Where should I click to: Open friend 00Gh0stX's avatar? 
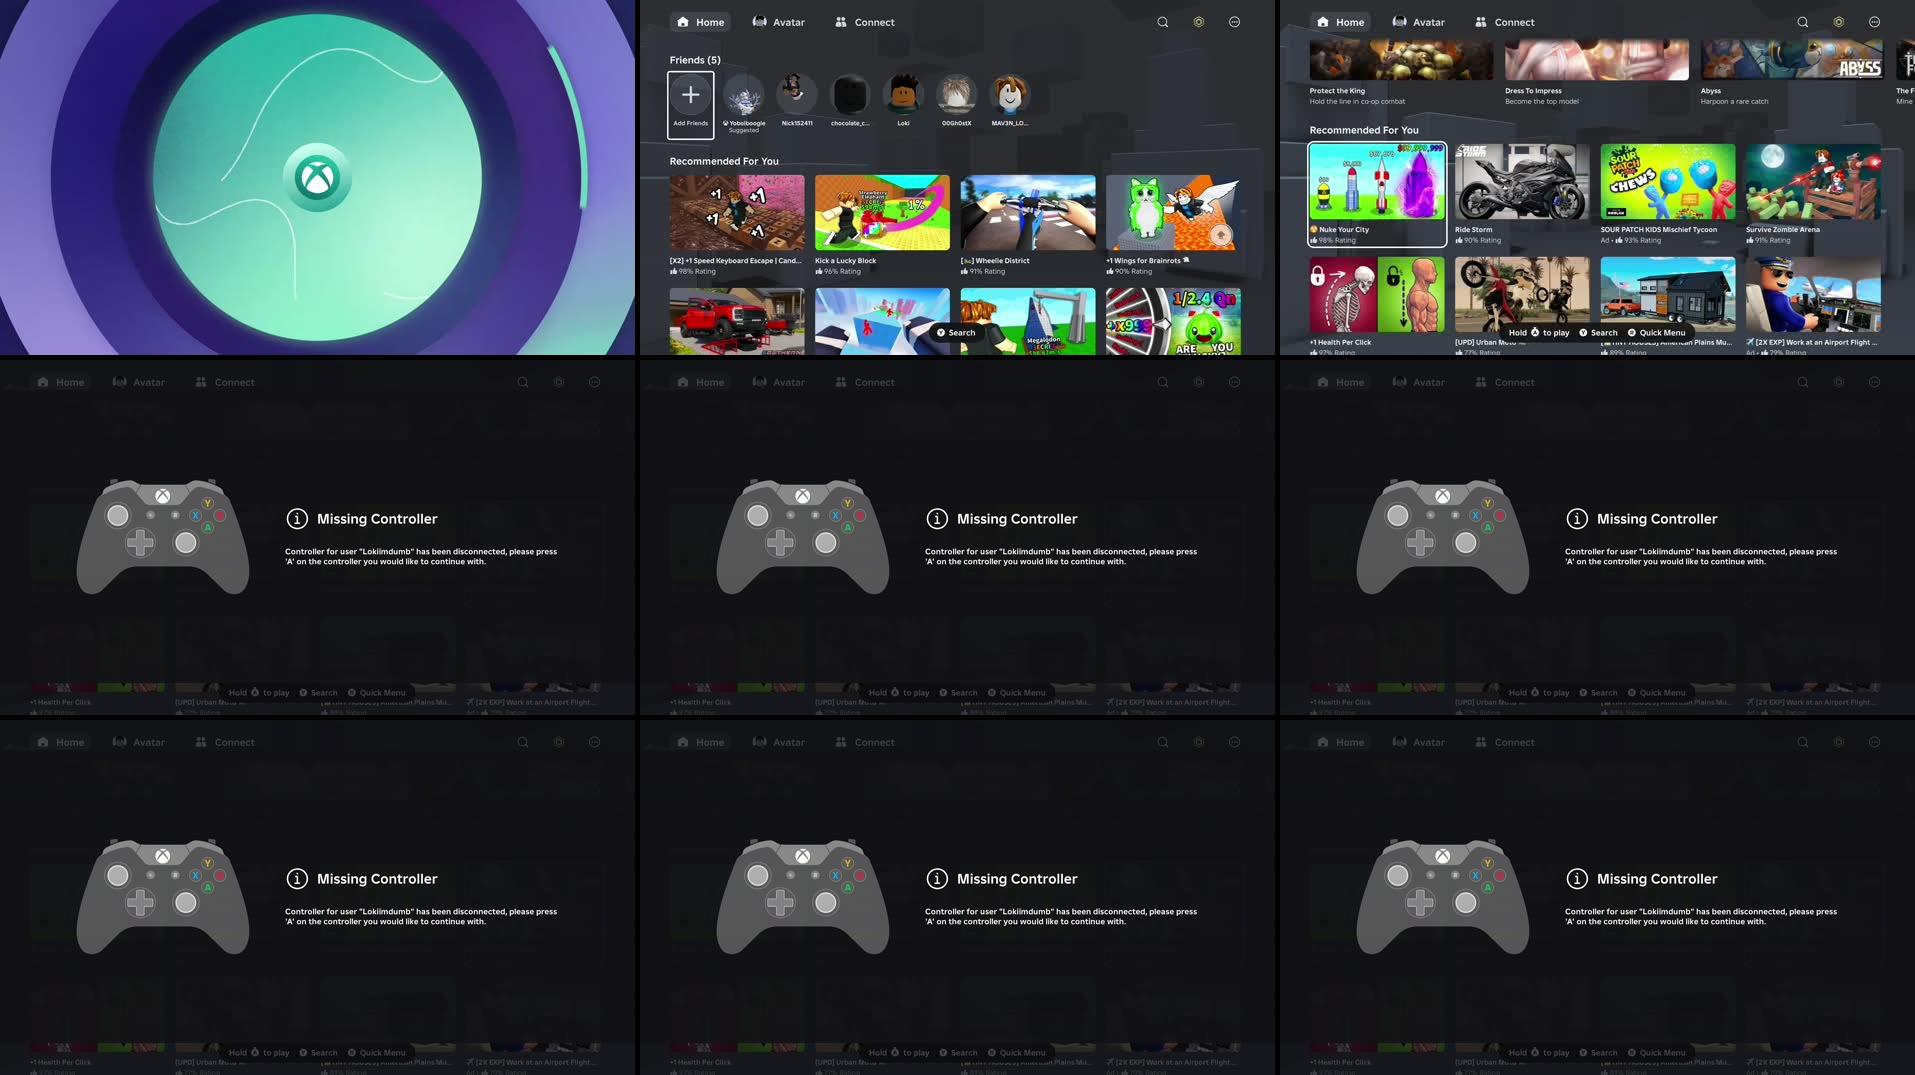[957, 95]
